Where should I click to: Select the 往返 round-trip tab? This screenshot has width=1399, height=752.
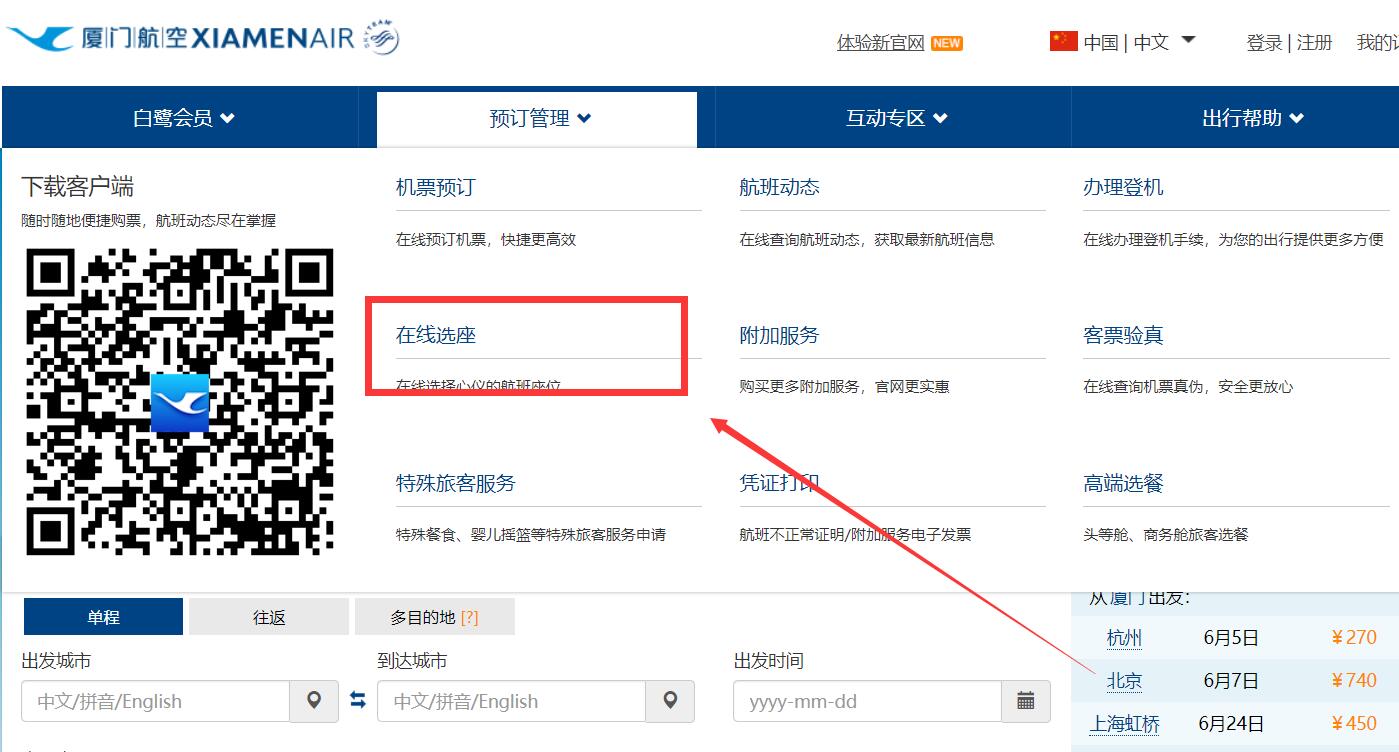[x=269, y=617]
